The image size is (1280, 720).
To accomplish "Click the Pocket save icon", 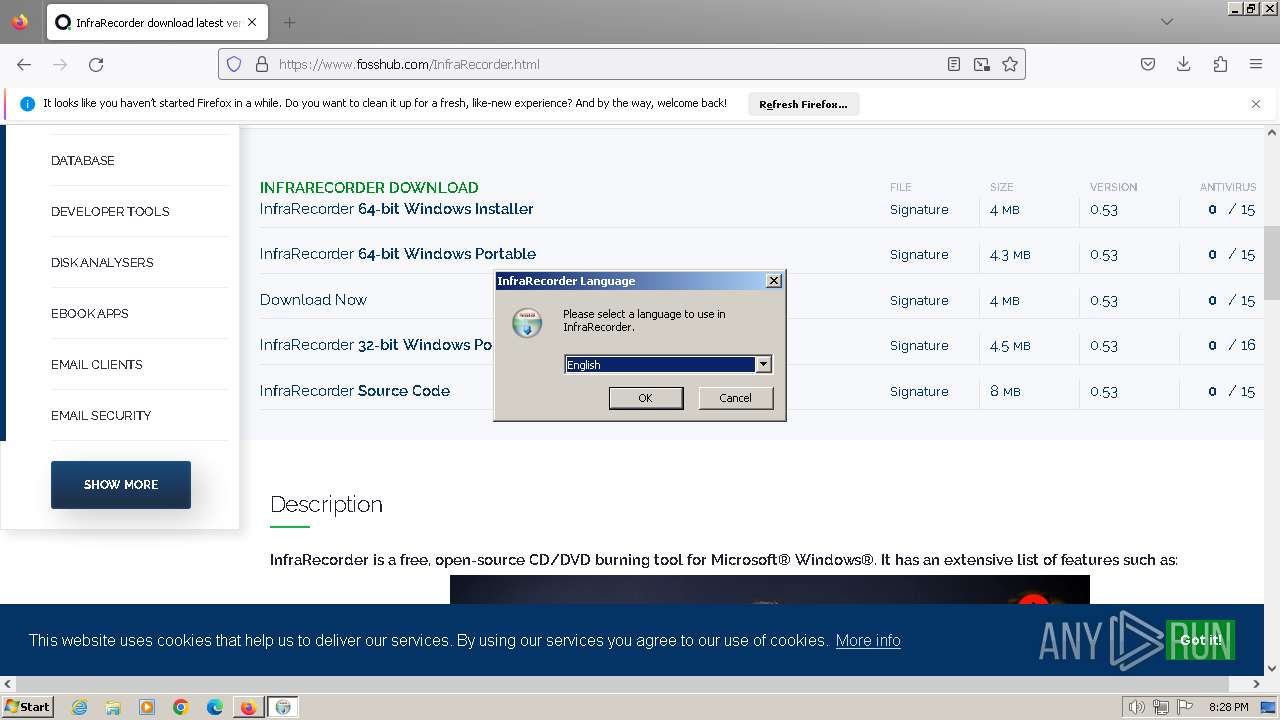I will 1148,64.
